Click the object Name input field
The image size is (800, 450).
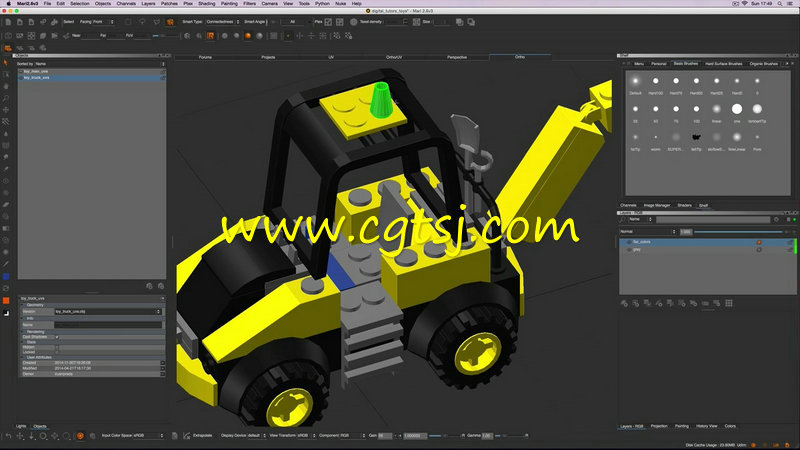click(x=108, y=324)
